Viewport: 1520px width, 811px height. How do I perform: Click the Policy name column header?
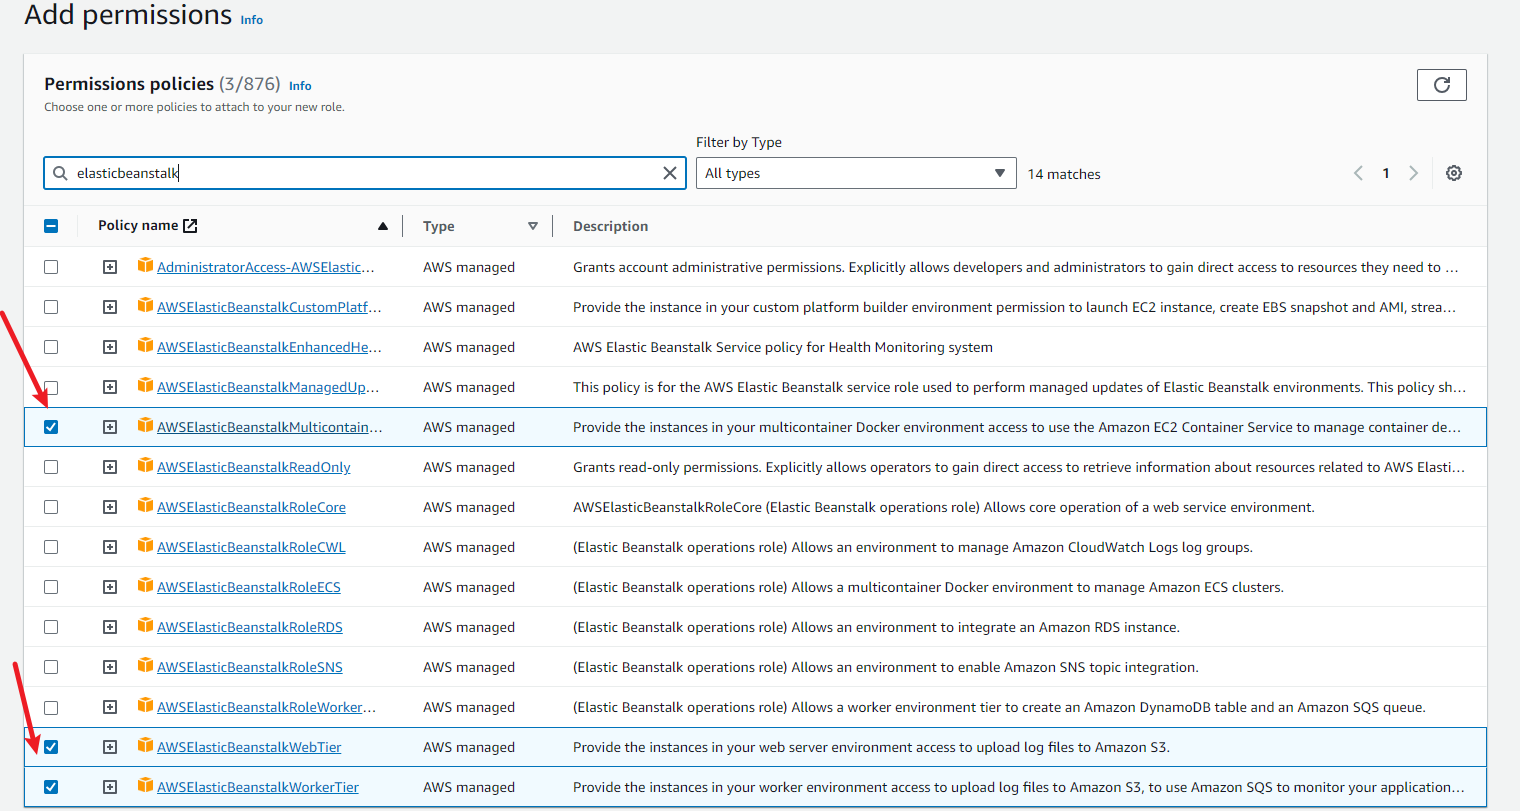coord(138,225)
